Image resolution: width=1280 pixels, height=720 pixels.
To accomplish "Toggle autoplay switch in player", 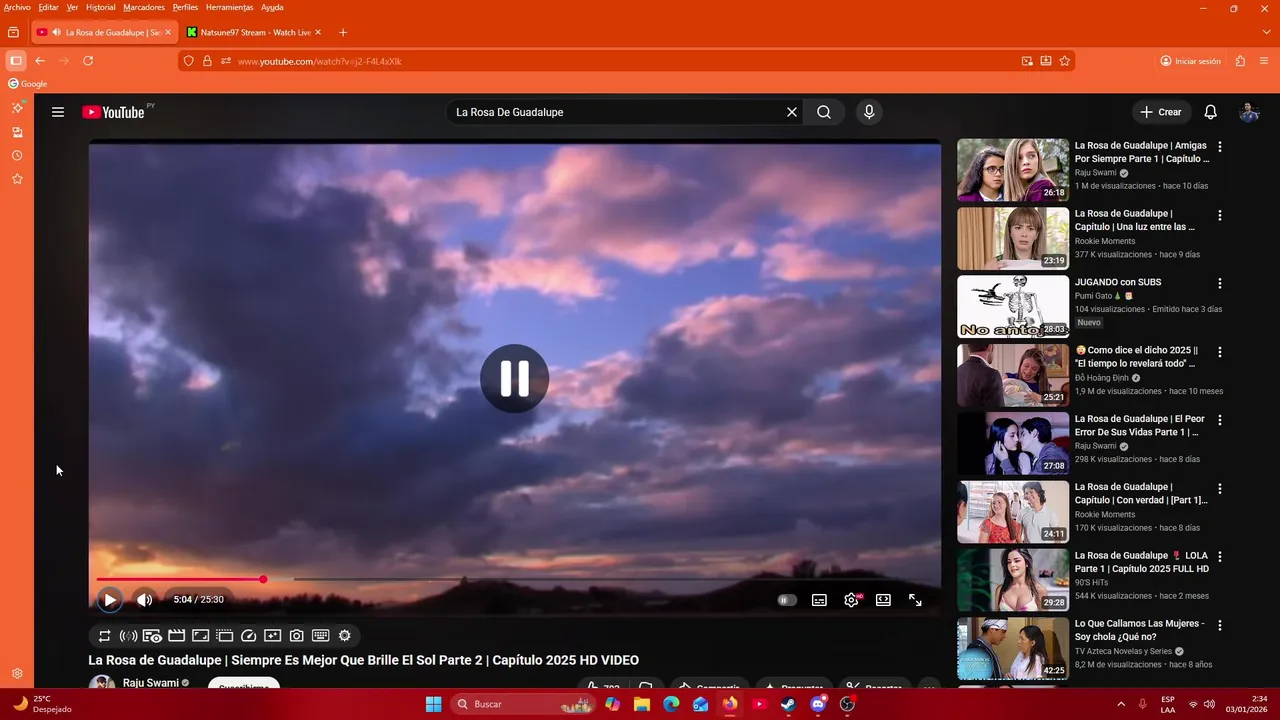I will [x=787, y=600].
